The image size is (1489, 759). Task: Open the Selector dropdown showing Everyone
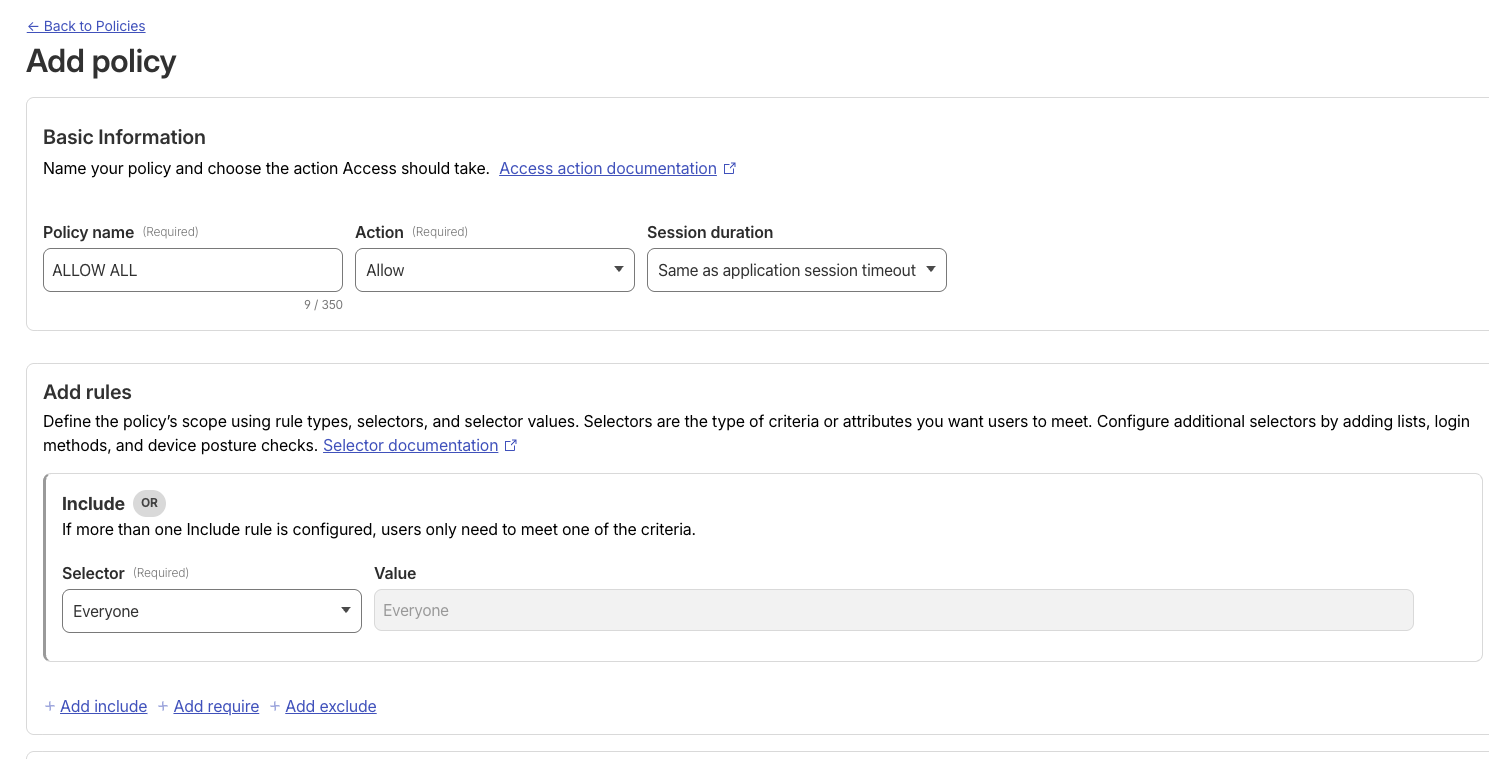pyautogui.click(x=211, y=611)
